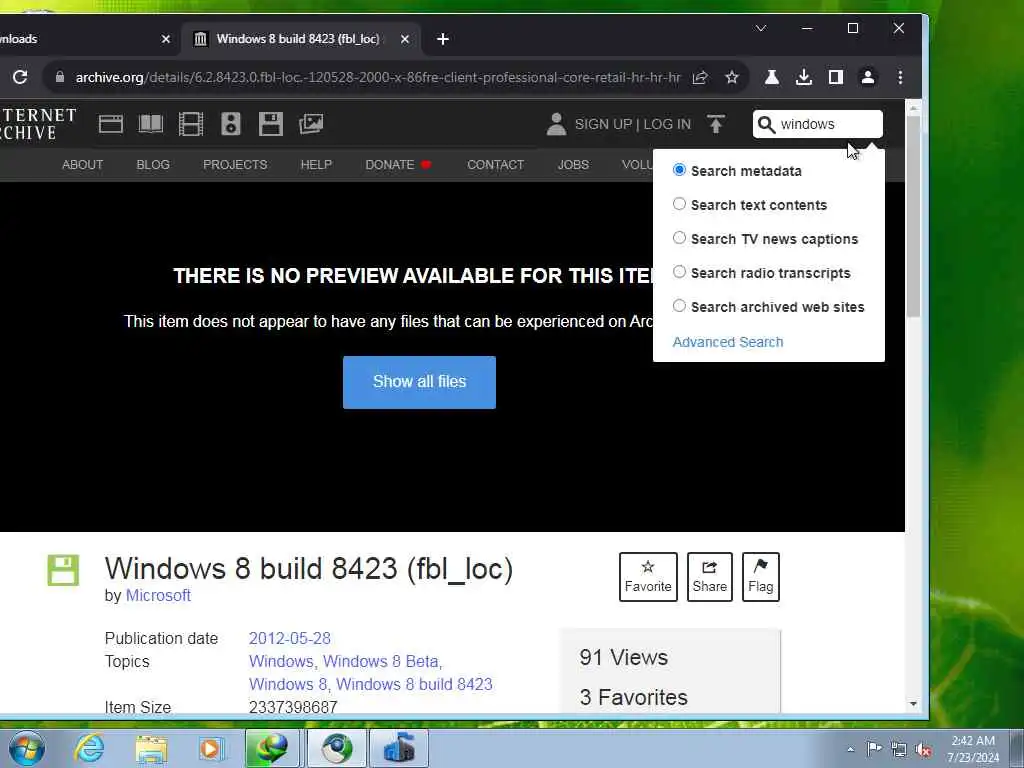Click the Action Center flag tray icon
1024x768 pixels.
click(x=874, y=748)
